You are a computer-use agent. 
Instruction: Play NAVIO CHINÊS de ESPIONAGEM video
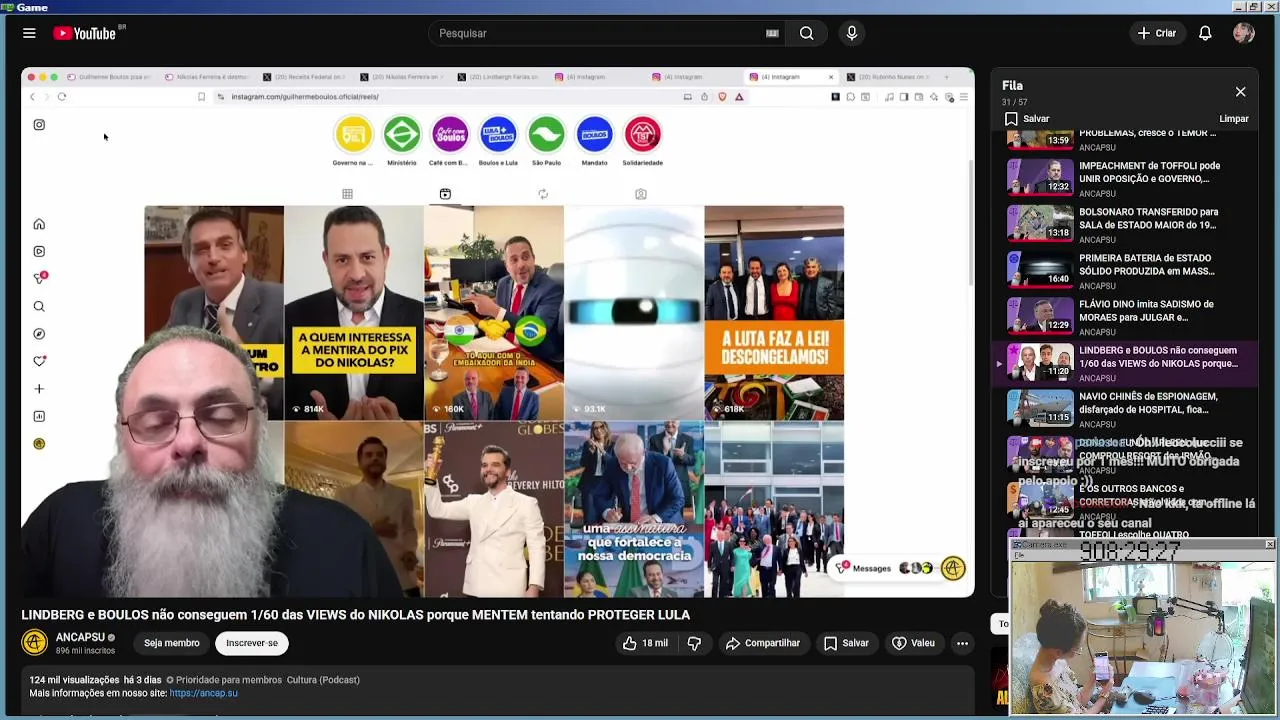(x=1125, y=408)
